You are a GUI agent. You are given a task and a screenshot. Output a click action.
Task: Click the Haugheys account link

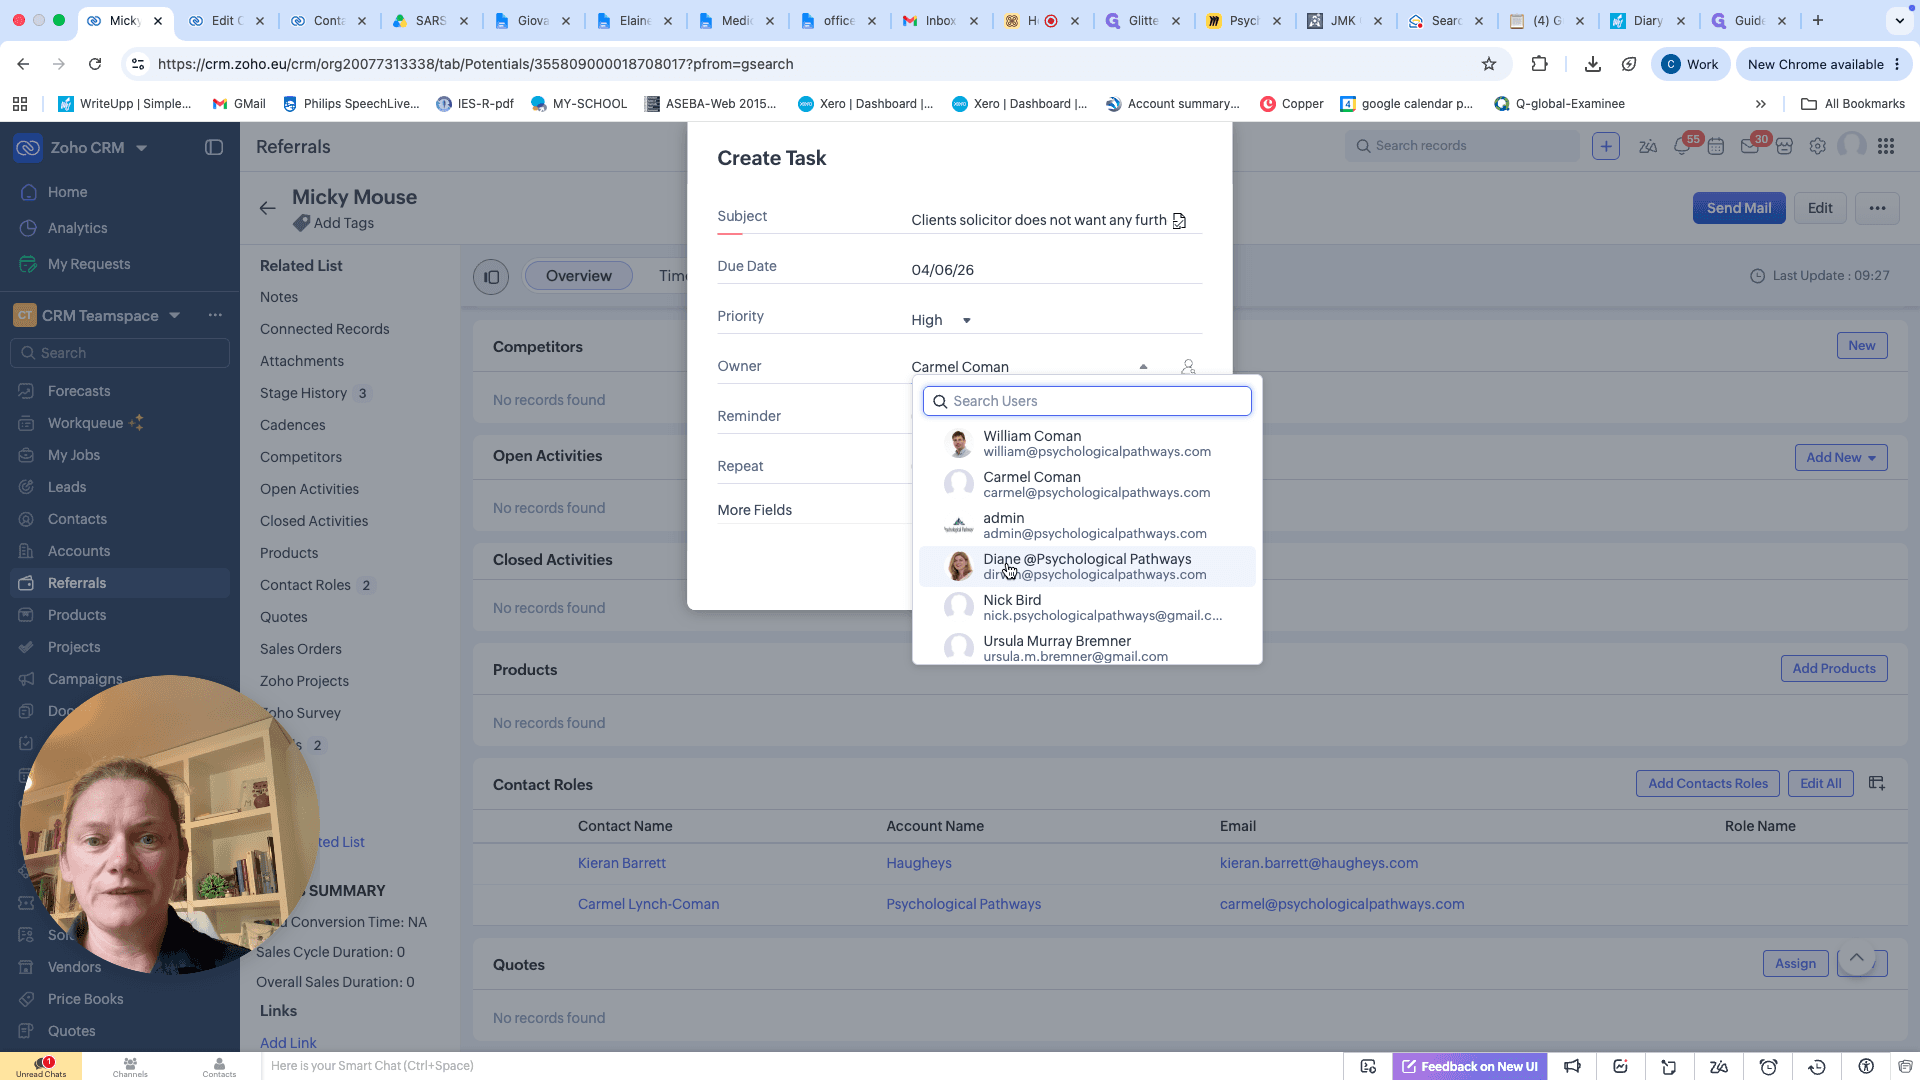coord(918,863)
